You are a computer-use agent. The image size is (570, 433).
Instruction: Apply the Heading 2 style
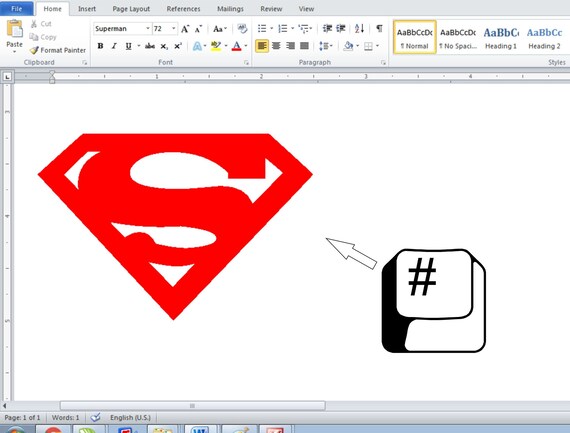pyautogui.click(x=544, y=37)
